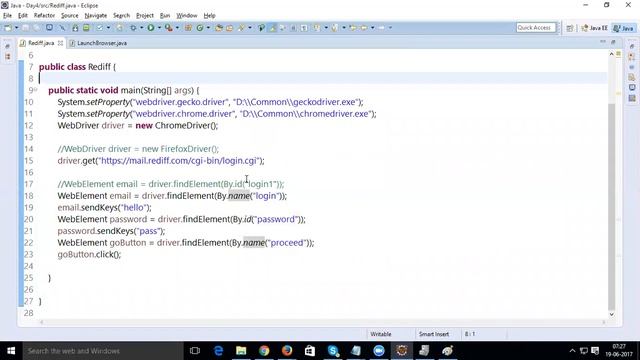This screenshot has height=360, width=640.
Task: Open the Next Annotation dropdown arrow
Action: (326, 28)
